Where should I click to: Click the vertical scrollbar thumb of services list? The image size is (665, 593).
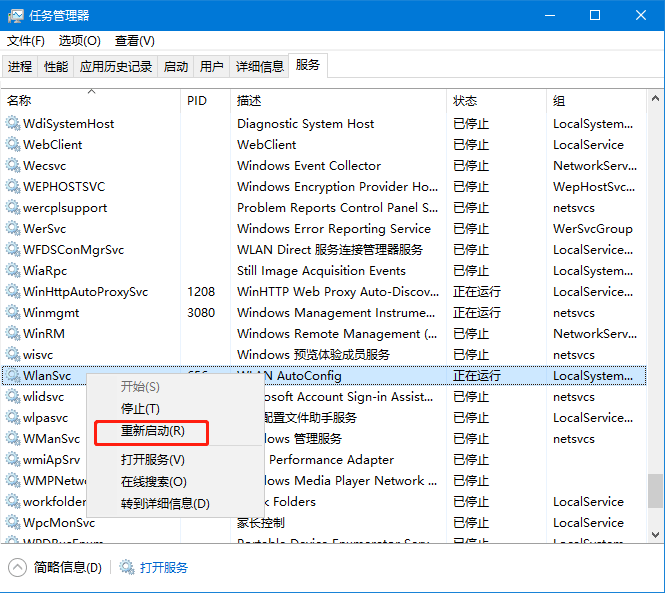click(x=655, y=490)
